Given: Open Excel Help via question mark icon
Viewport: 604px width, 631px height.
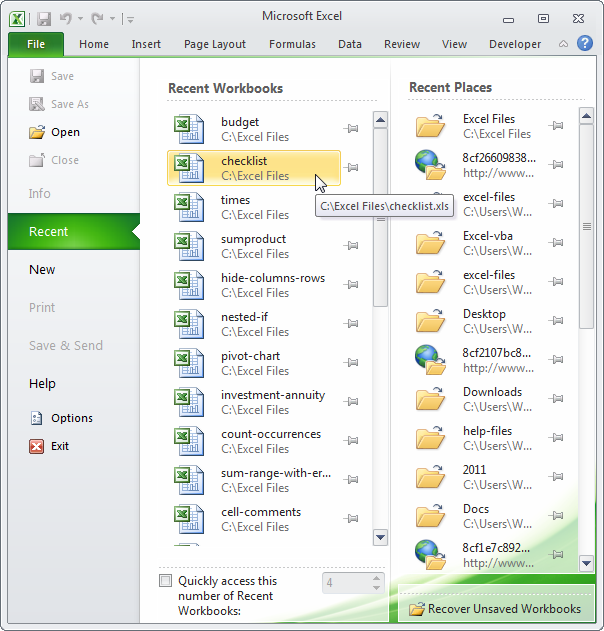Looking at the screenshot, I should (585, 43).
